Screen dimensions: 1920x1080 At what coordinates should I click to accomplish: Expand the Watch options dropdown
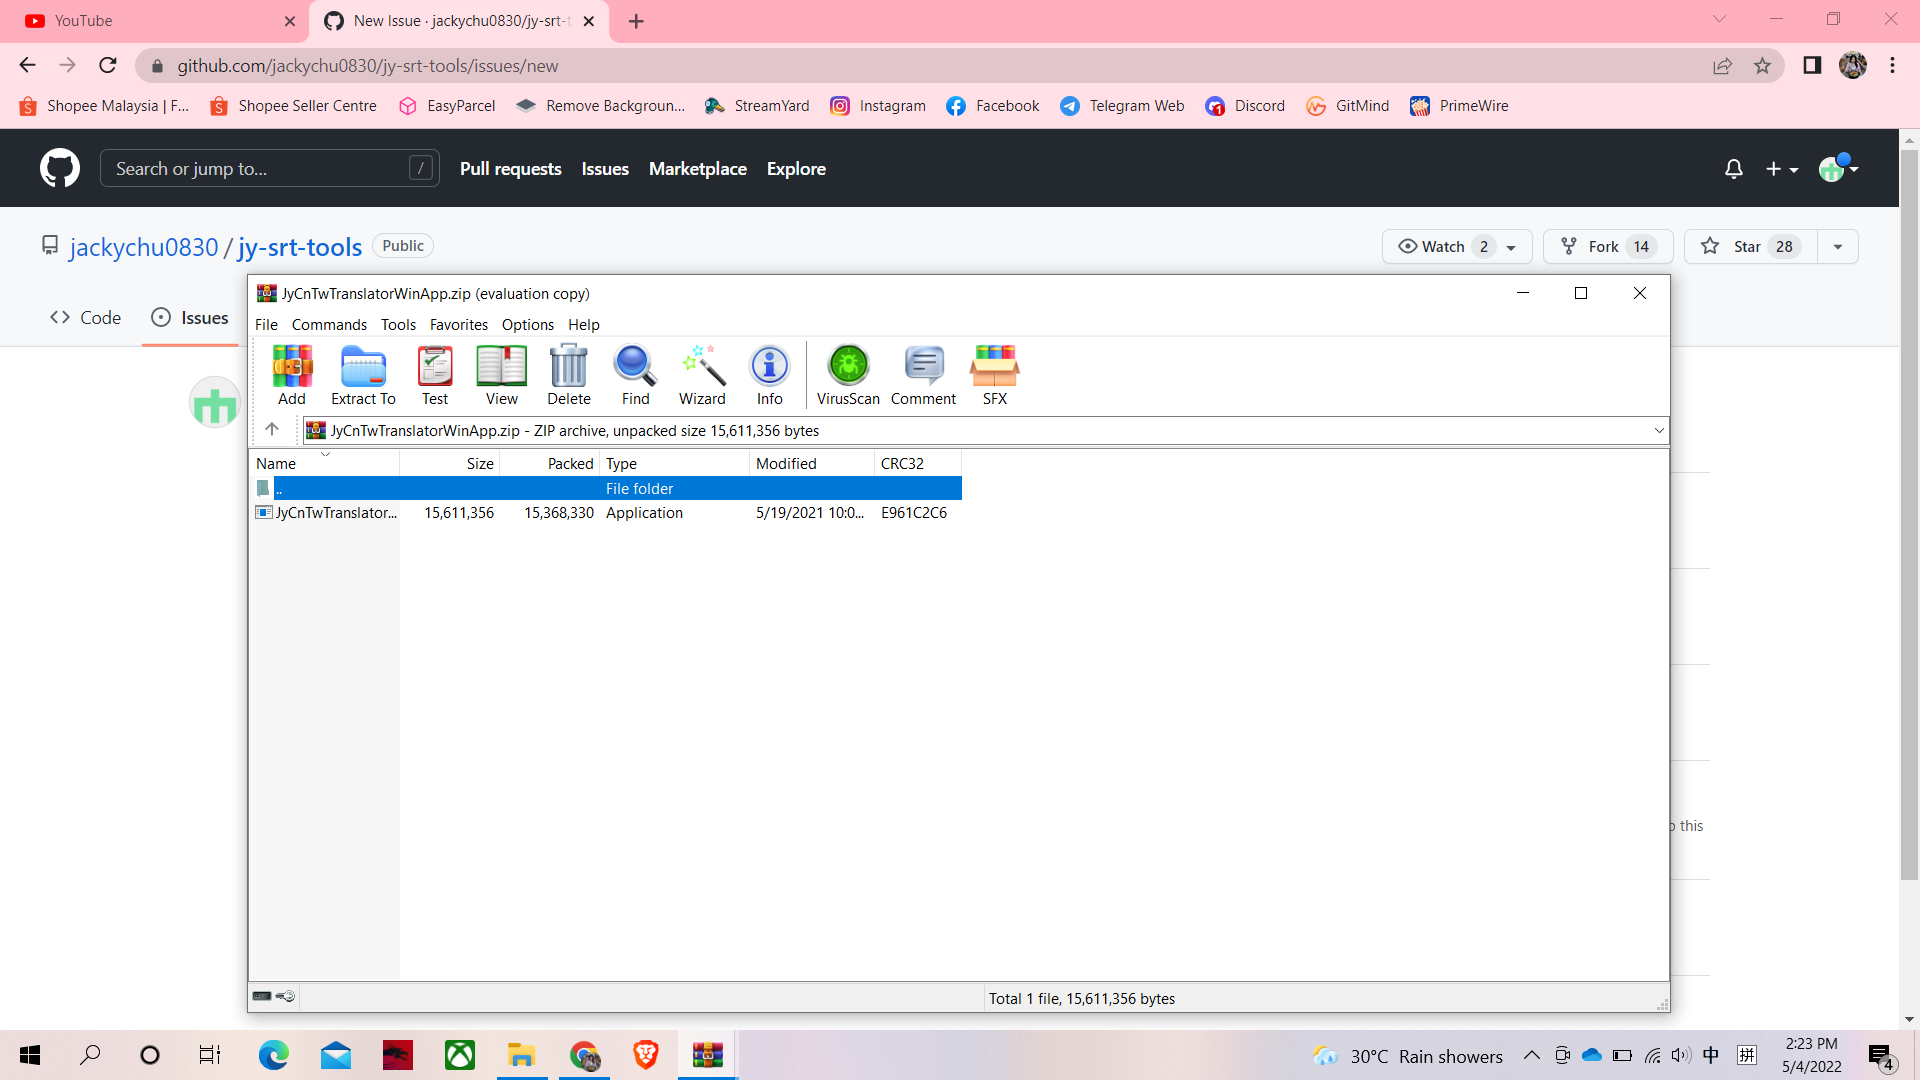(1511, 247)
